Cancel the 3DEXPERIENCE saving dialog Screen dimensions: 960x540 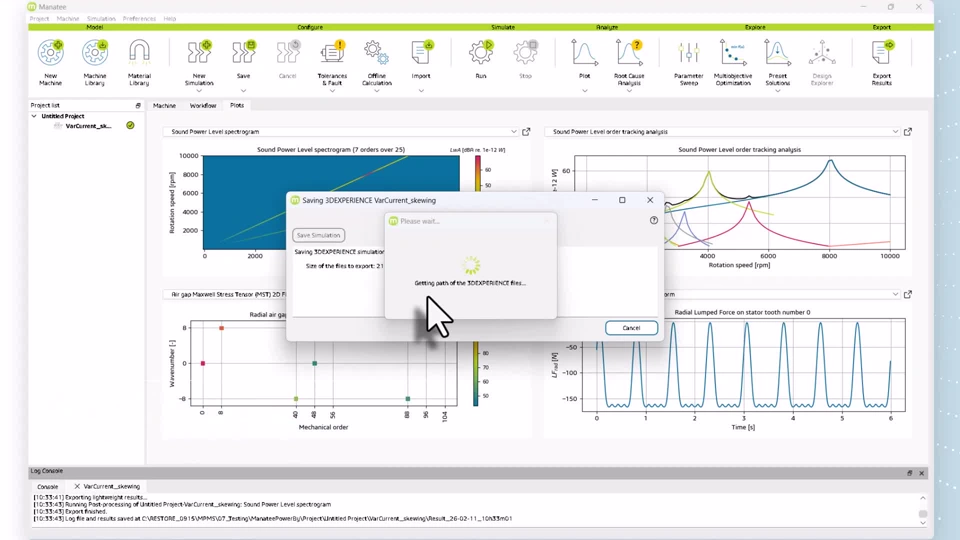click(x=631, y=328)
